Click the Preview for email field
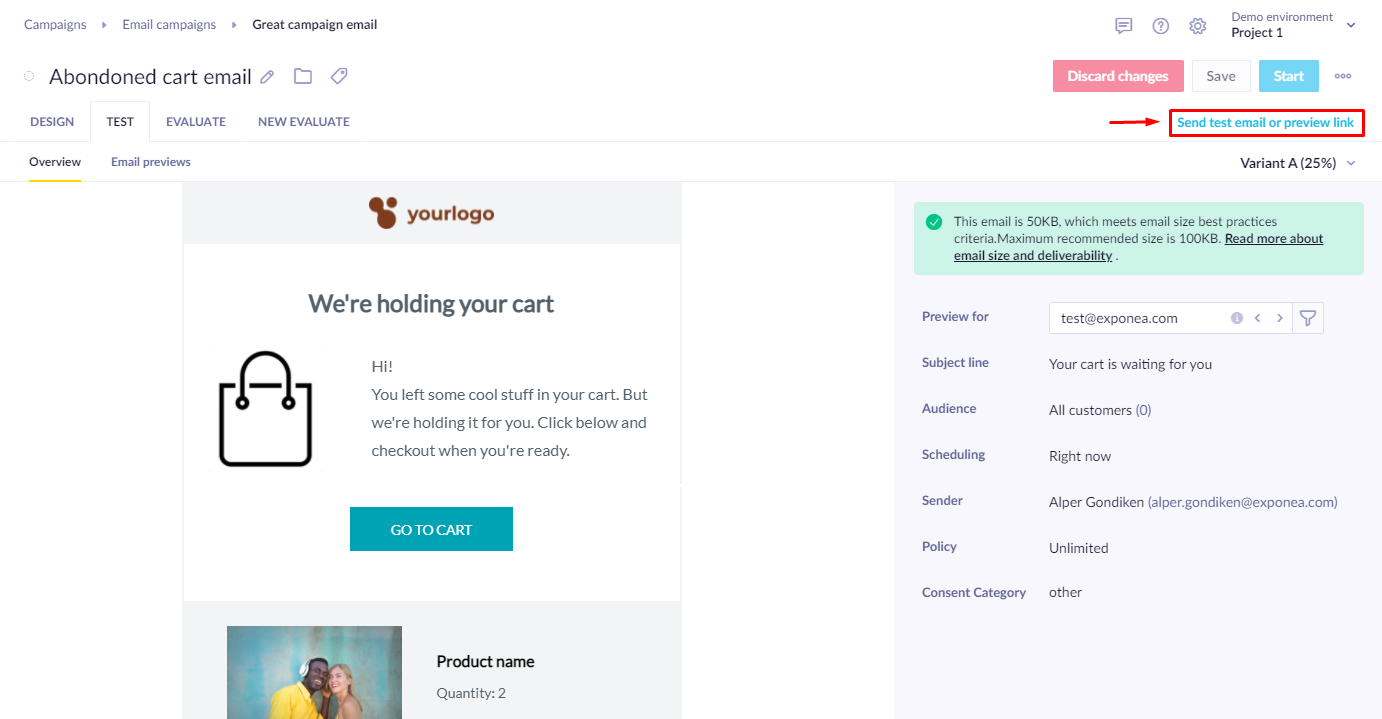 click(x=1171, y=318)
